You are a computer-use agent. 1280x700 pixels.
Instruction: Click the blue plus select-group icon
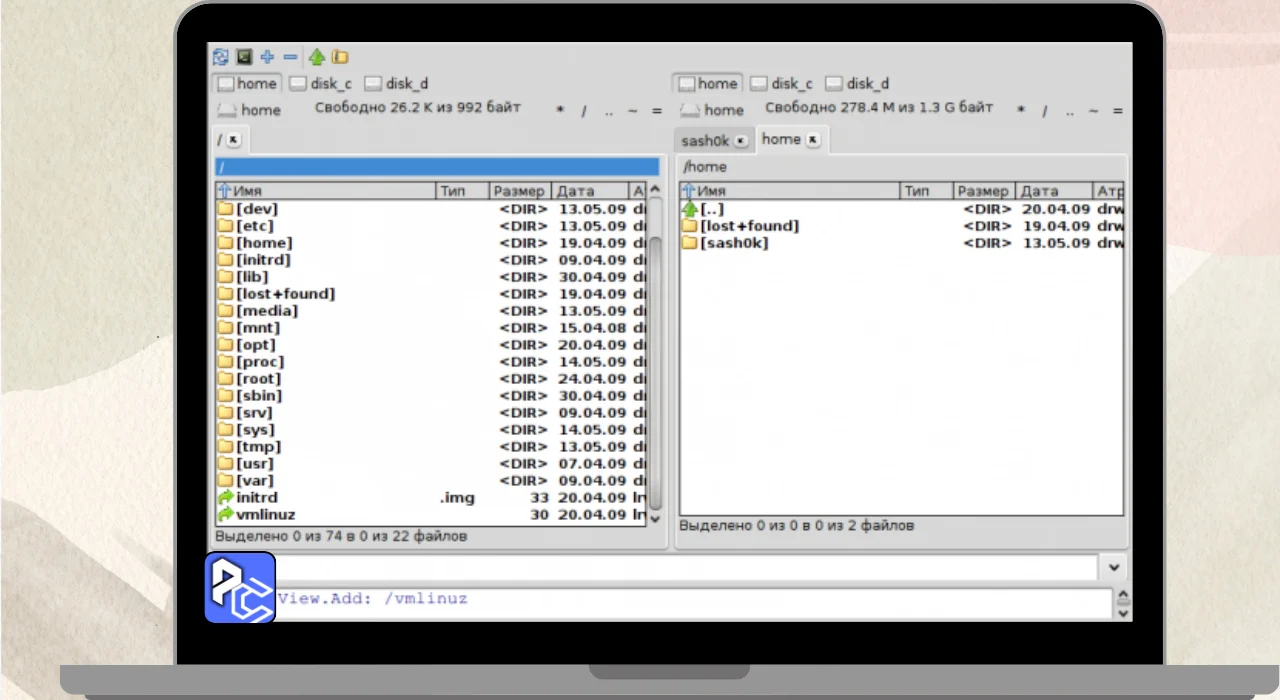(x=267, y=57)
